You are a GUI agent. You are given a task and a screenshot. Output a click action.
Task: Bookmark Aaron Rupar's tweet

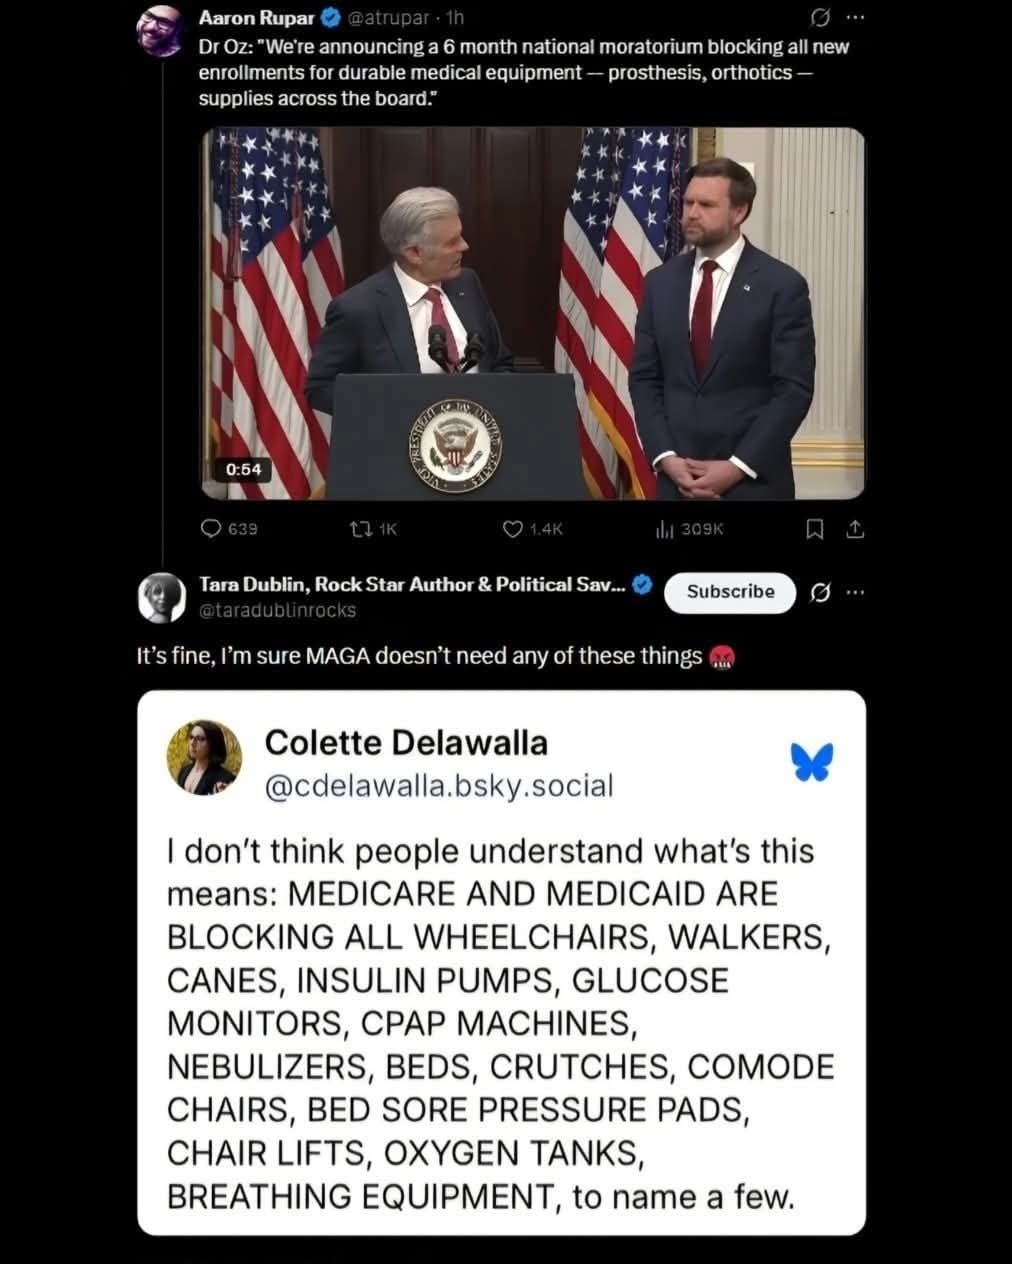[x=815, y=529]
